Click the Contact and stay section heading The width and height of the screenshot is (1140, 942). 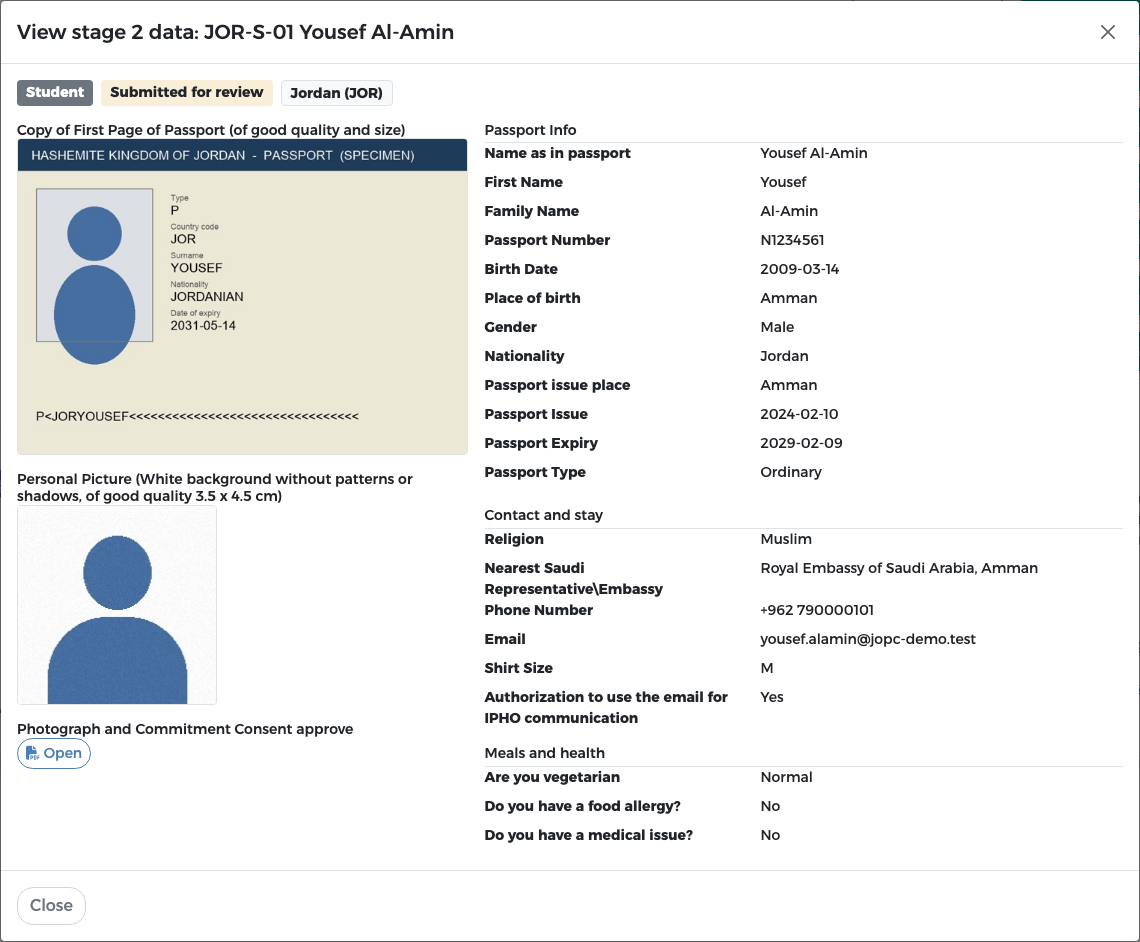click(543, 515)
